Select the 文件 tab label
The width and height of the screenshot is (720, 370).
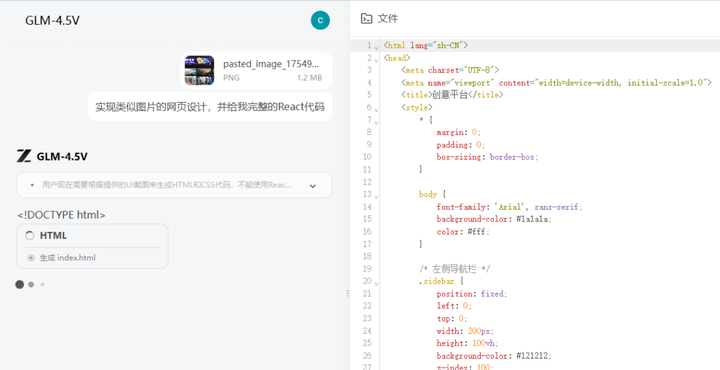388,19
